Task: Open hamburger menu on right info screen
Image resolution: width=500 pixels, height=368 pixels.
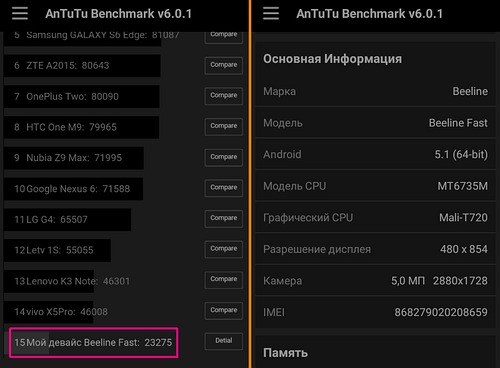Action: (271, 14)
